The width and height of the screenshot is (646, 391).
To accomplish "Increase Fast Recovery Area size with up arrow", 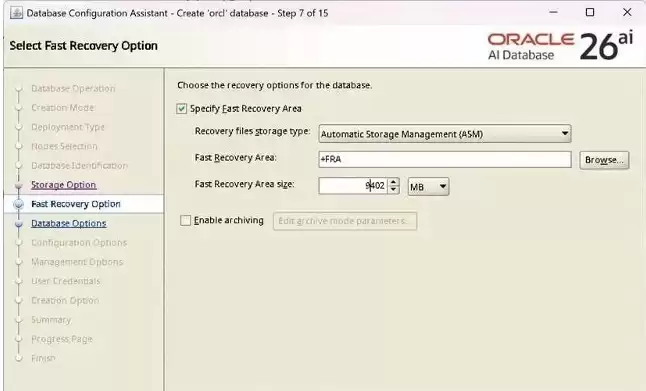I will [393, 182].
